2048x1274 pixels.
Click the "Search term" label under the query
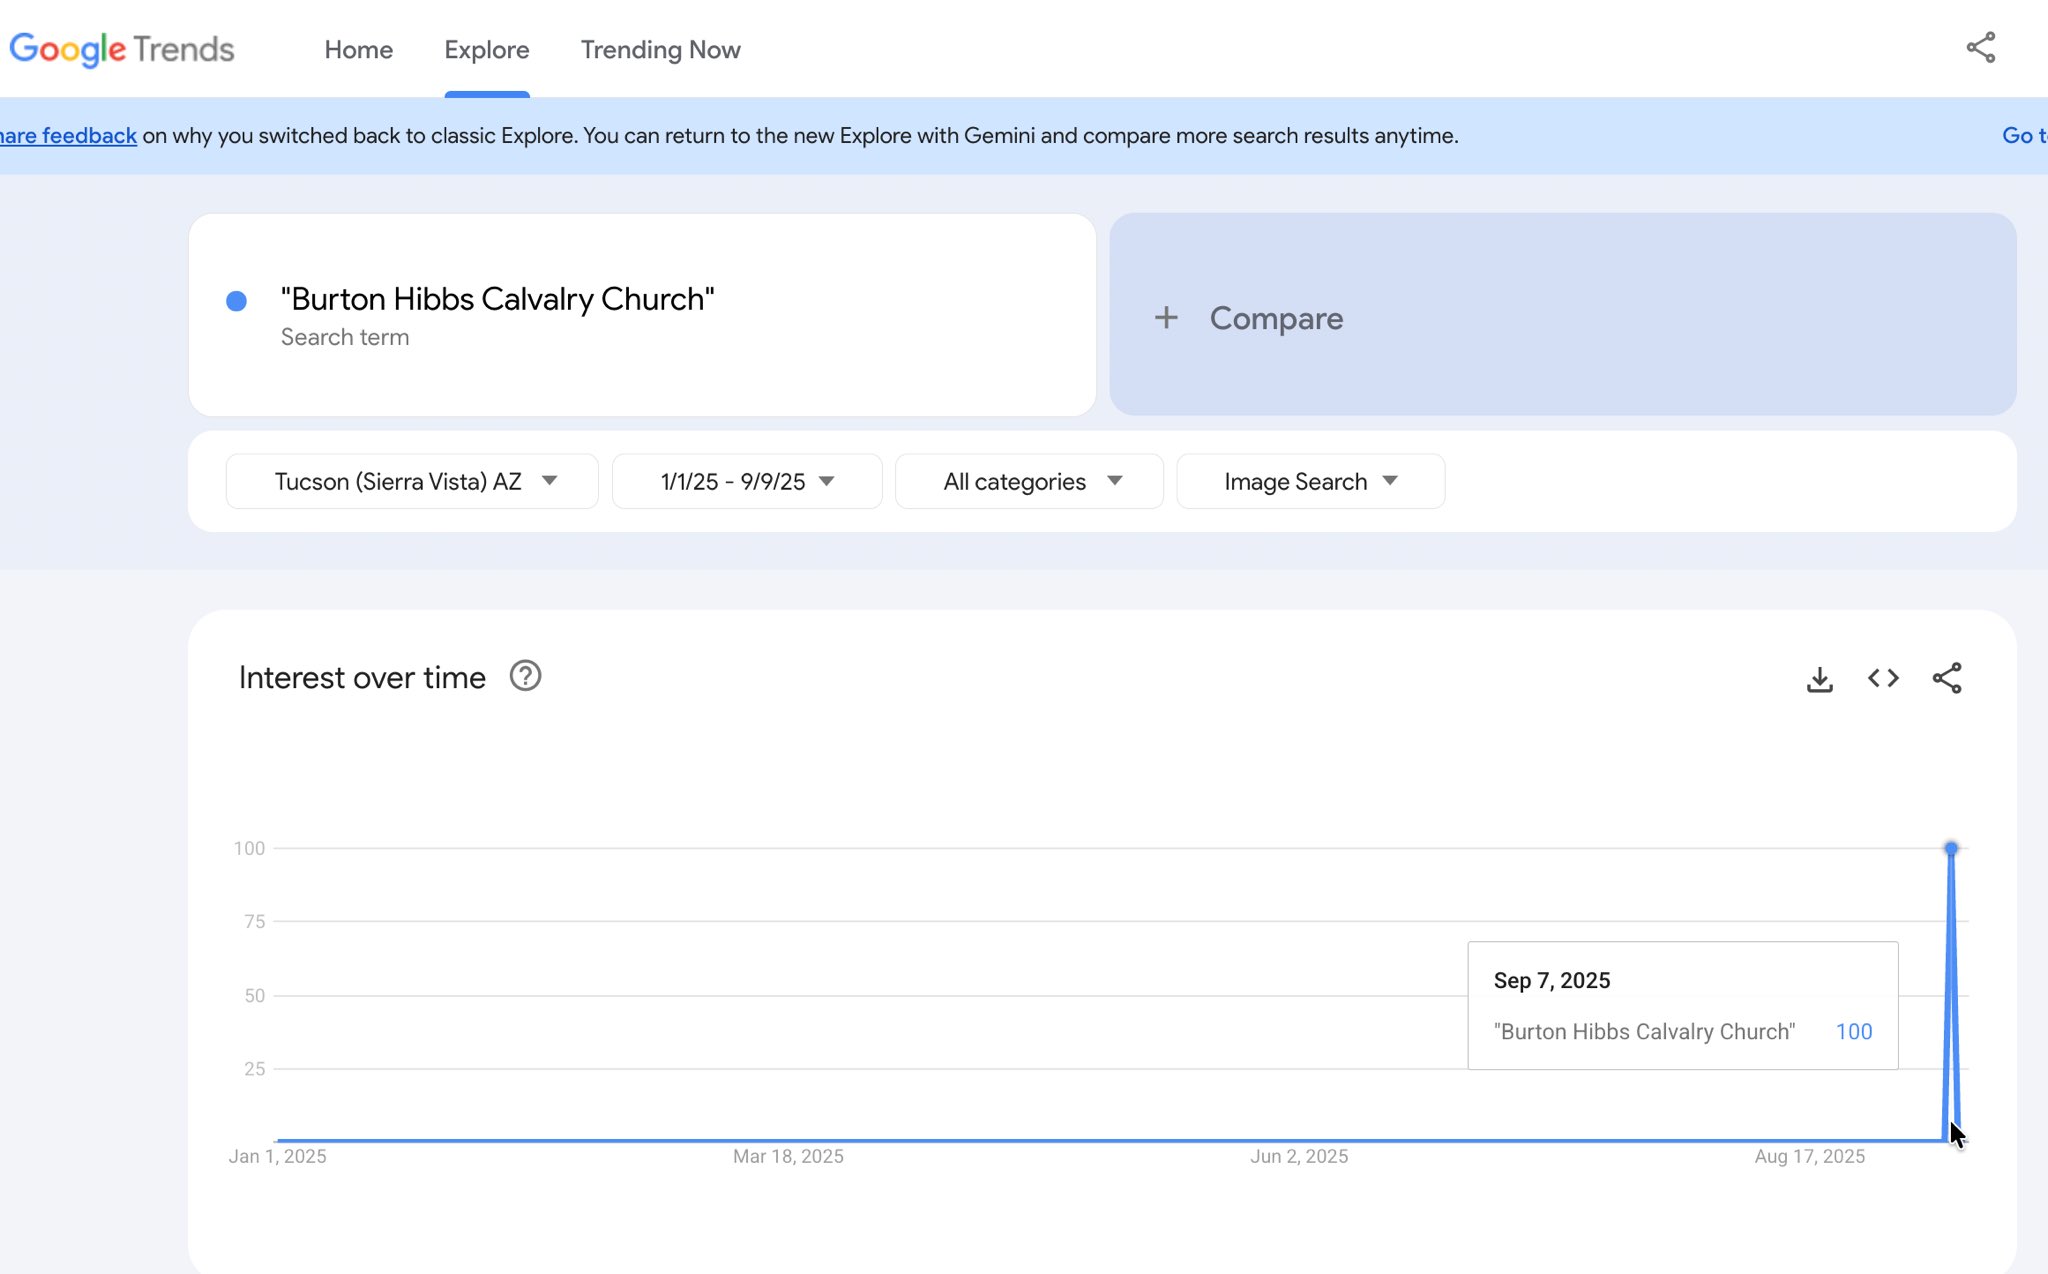click(345, 337)
